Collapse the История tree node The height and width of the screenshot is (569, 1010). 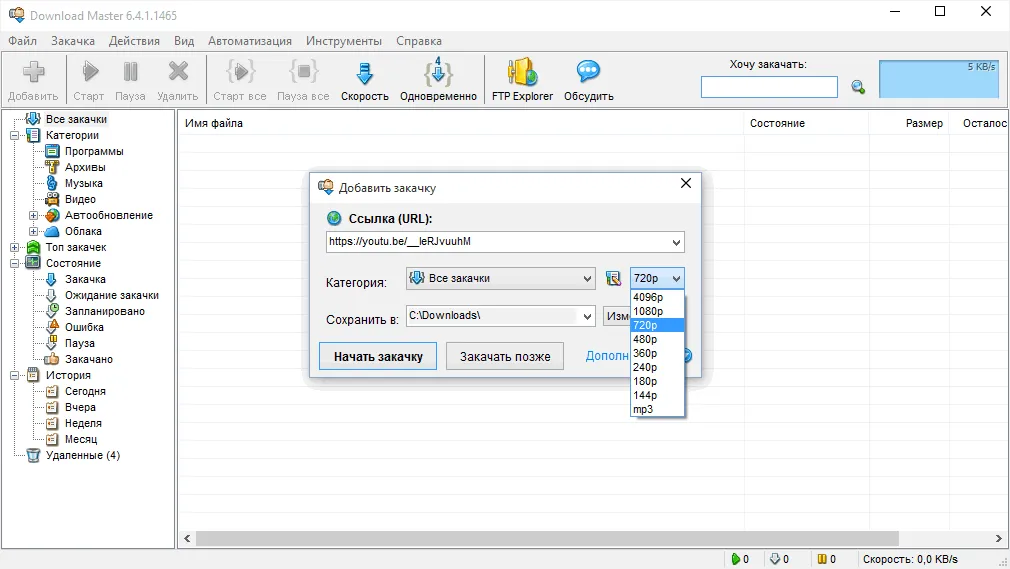[x=14, y=375]
